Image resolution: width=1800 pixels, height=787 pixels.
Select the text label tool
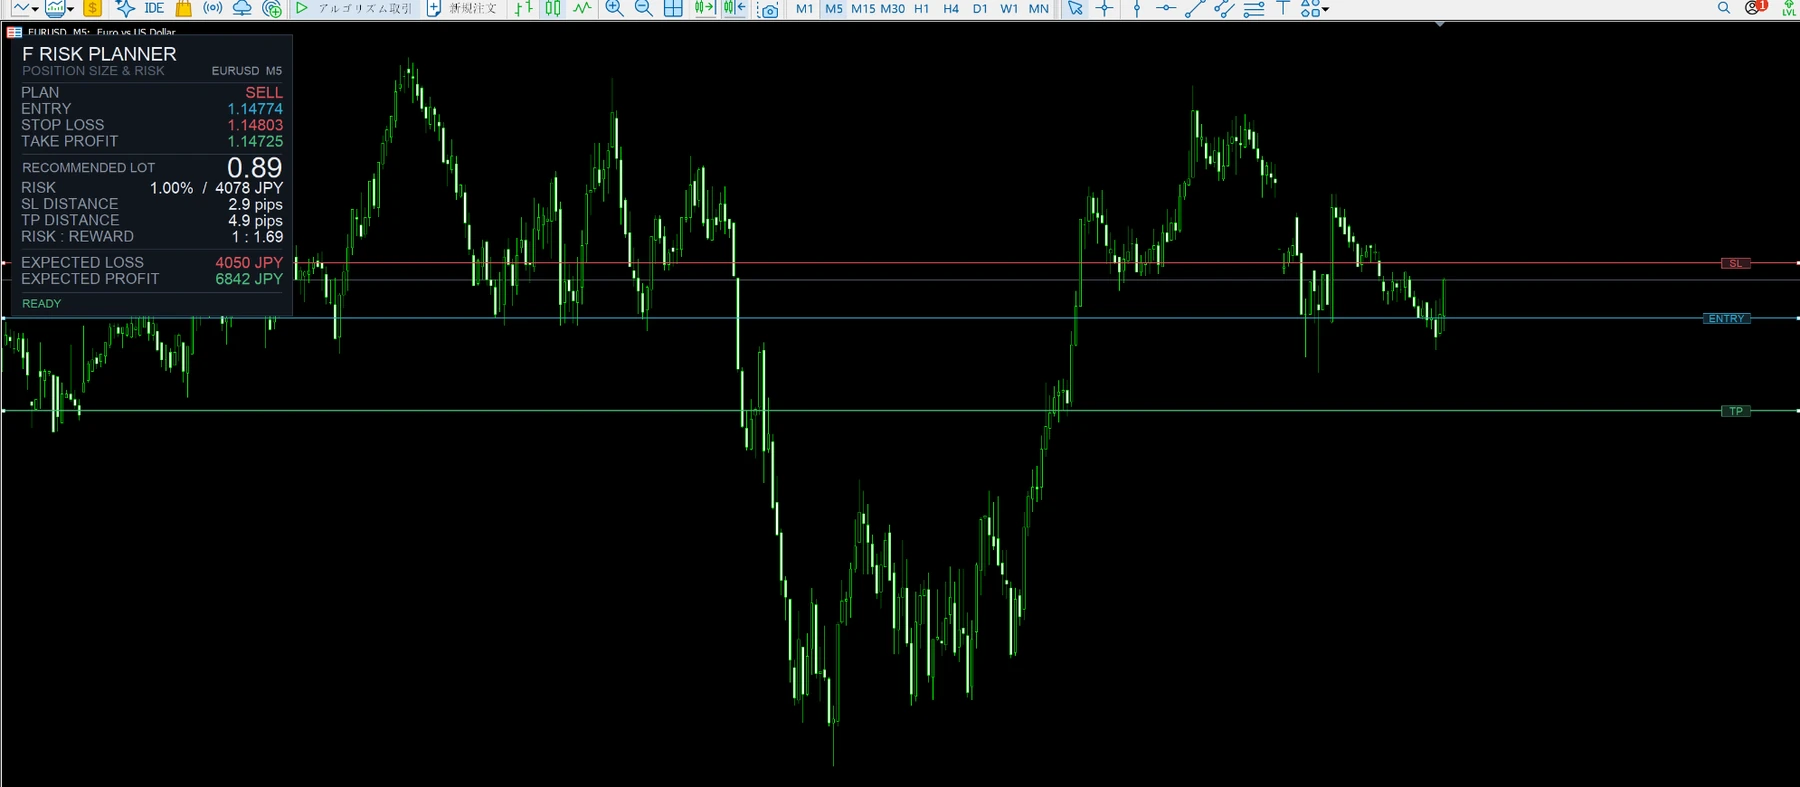click(1283, 8)
